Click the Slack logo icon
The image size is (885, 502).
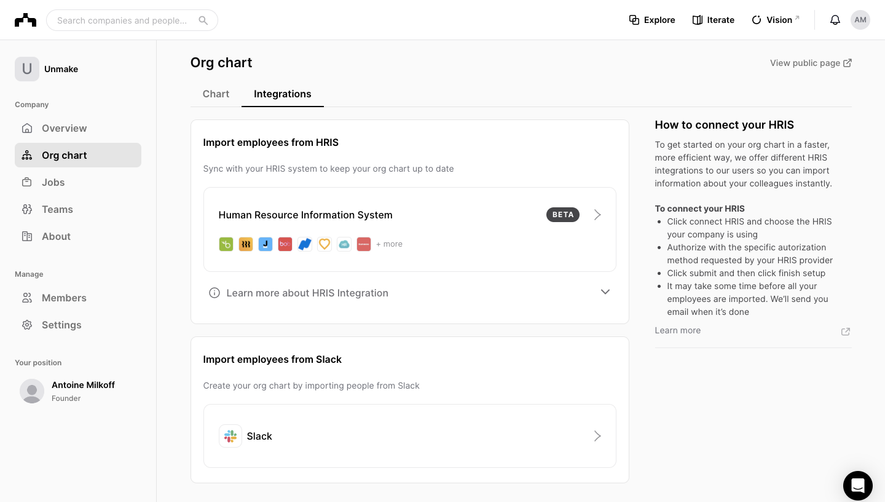[230, 436]
